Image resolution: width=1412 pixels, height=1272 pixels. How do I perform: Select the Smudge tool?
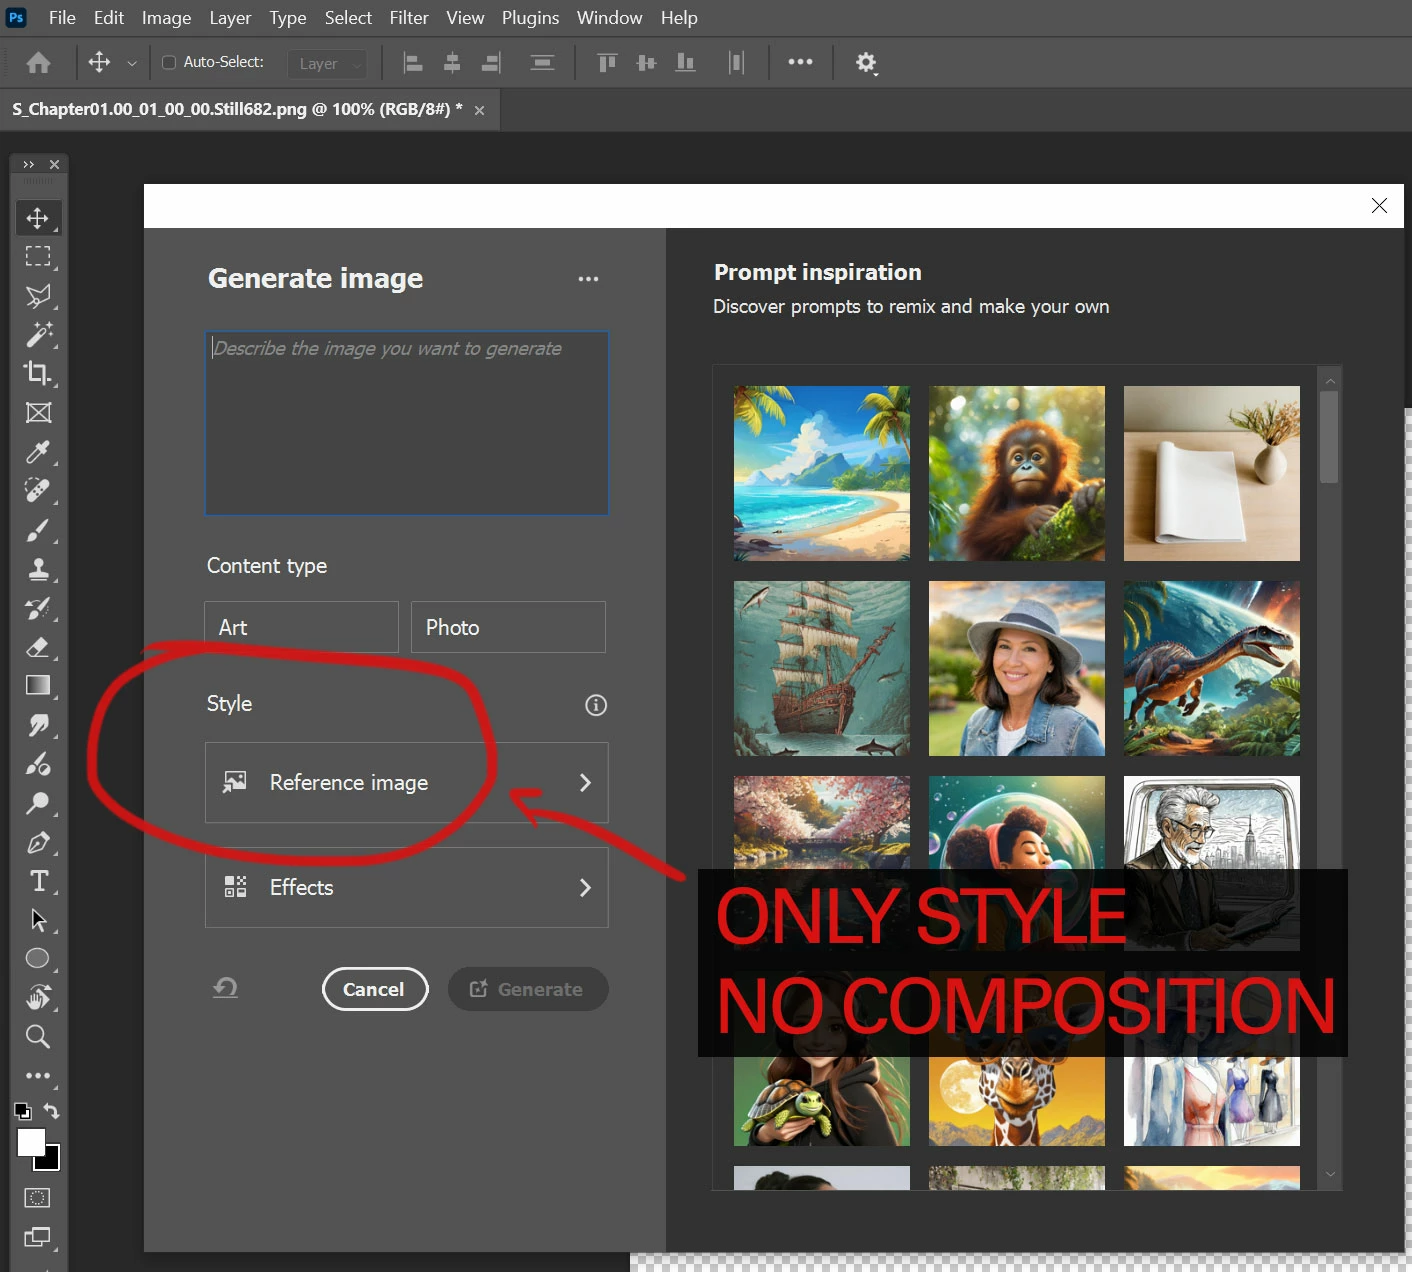38,725
